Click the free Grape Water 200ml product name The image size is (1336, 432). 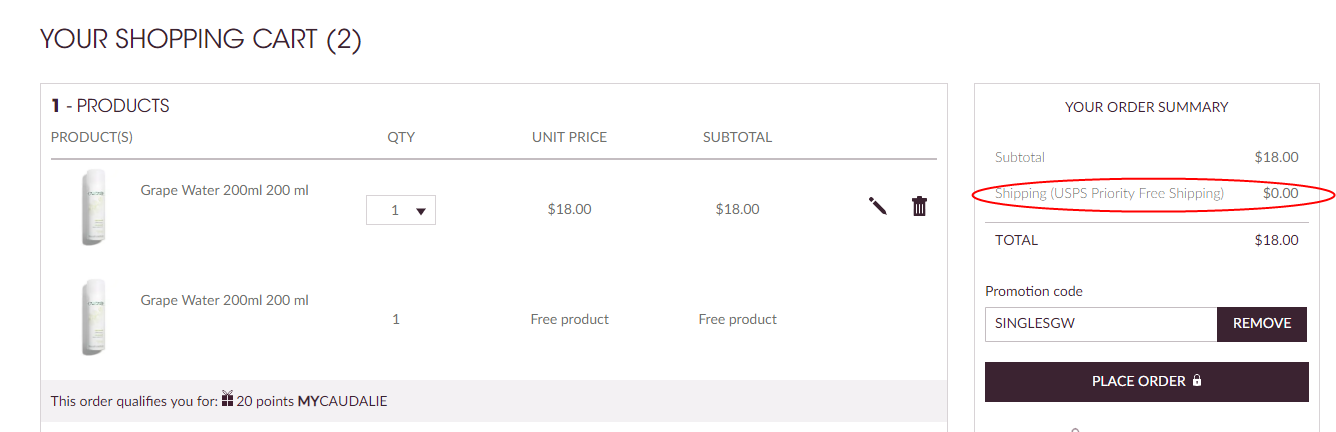pyautogui.click(x=224, y=300)
